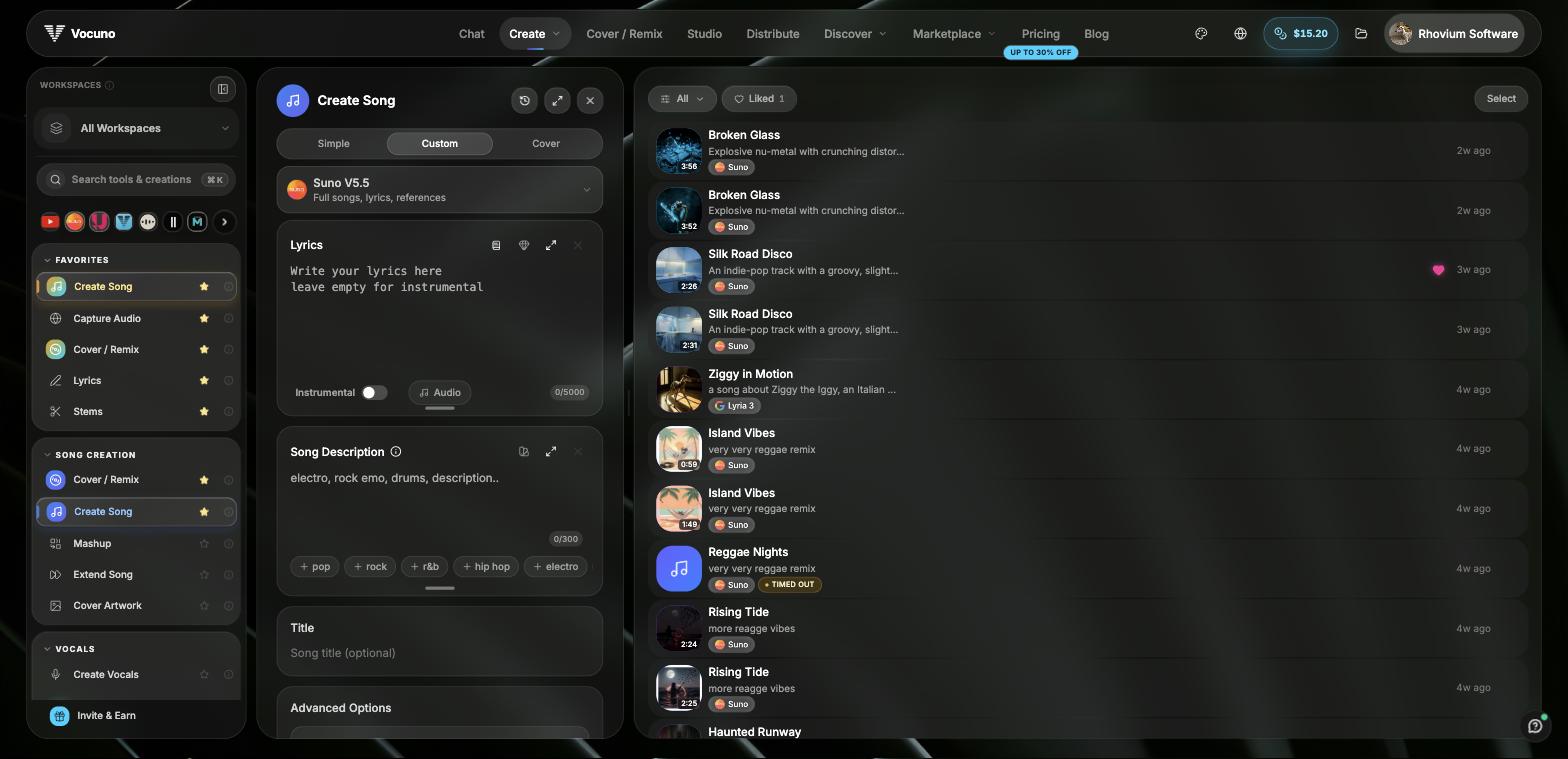Add the hip hop style tag
This screenshot has width=1568, height=759.
(486, 567)
